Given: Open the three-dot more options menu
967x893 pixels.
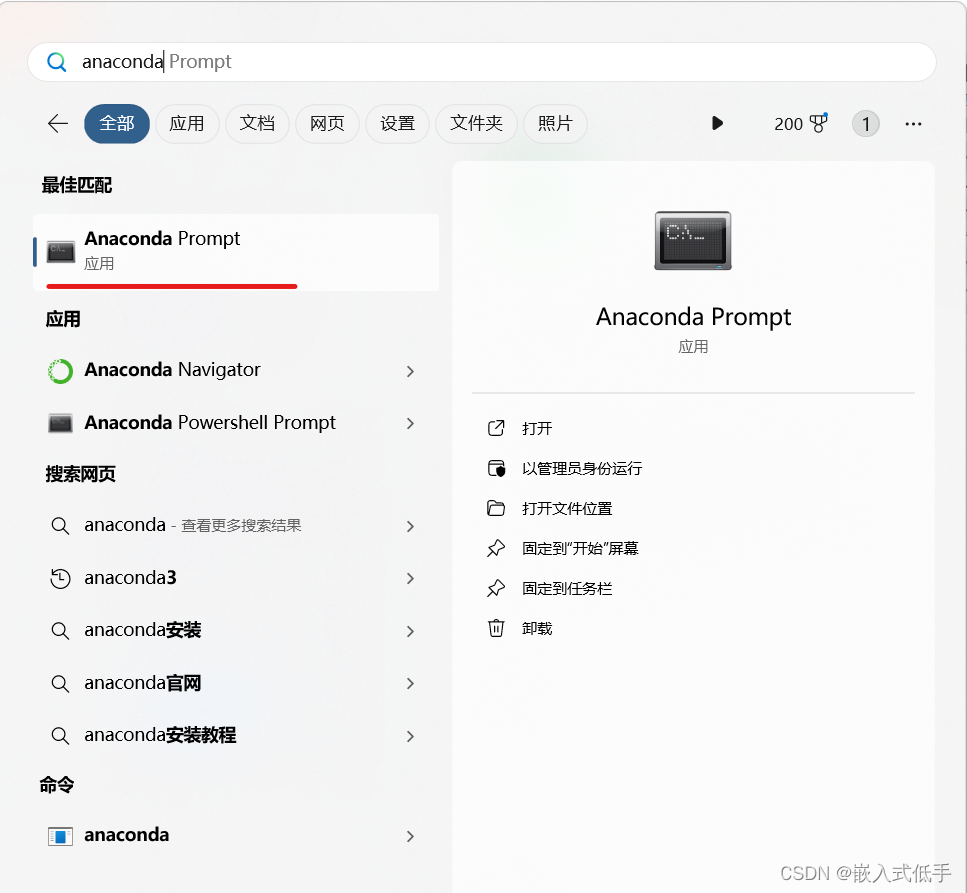Looking at the screenshot, I should tap(913, 124).
